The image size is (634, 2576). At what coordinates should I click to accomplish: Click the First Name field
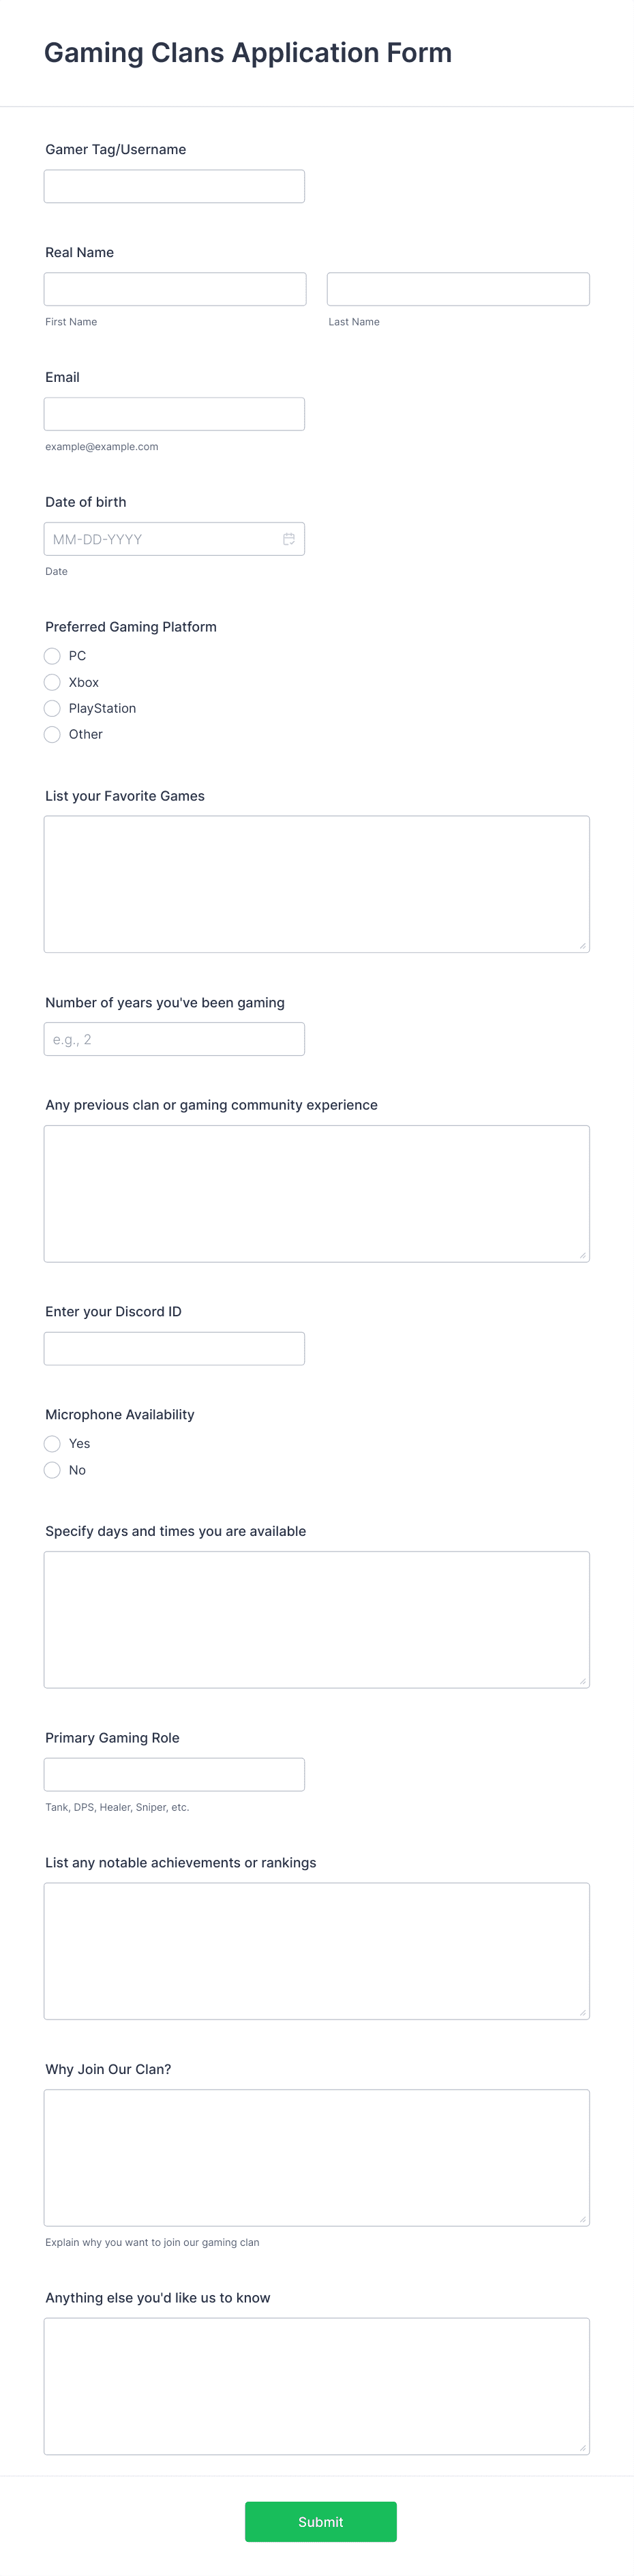pos(174,288)
